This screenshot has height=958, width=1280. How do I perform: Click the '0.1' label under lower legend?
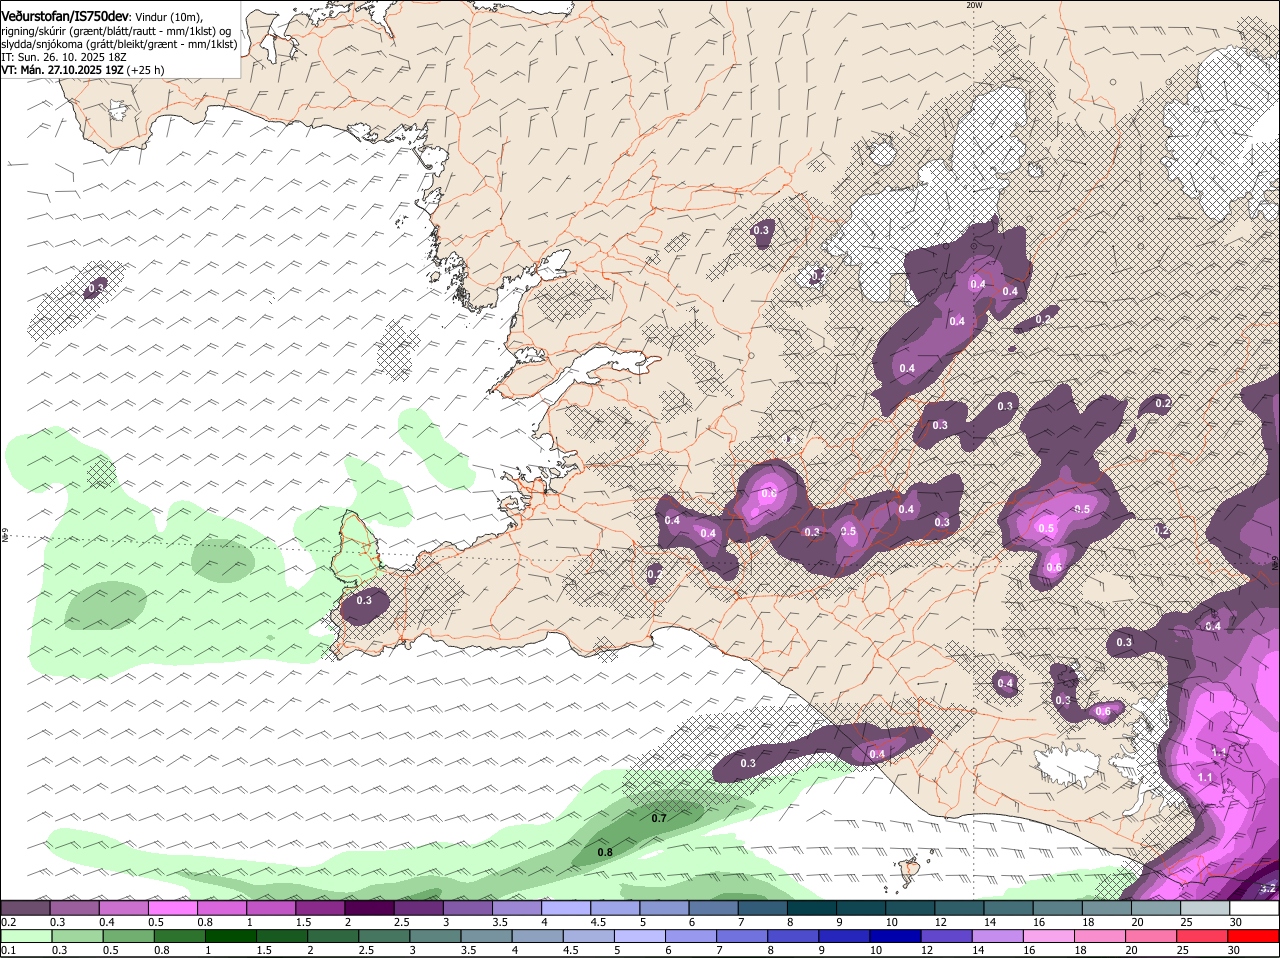pyautogui.click(x=9, y=950)
